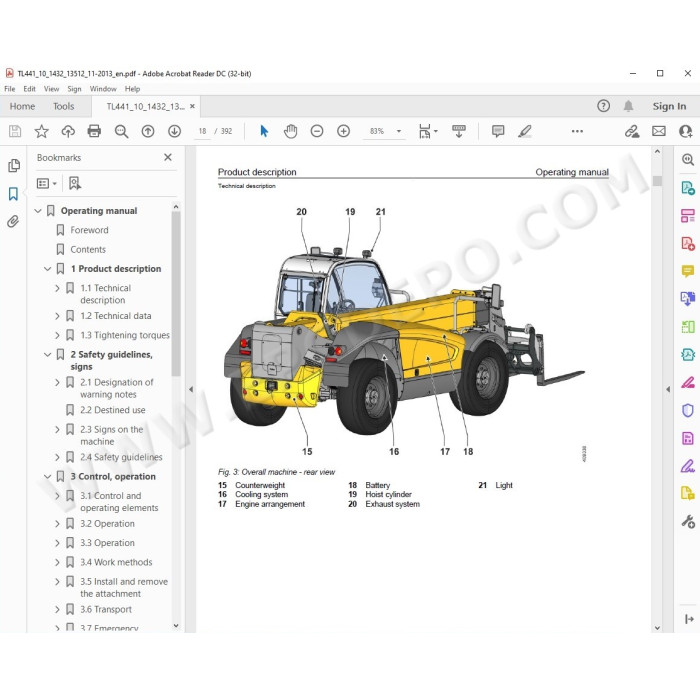Collapse 1 Product description bookmark
700x700 pixels.
[47, 269]
